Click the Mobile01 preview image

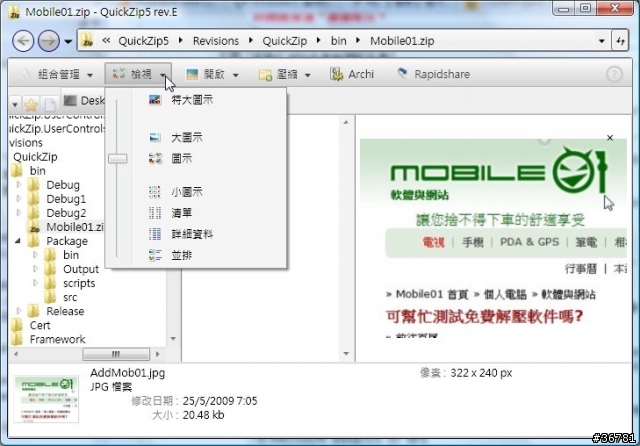(x=493, y=238)
